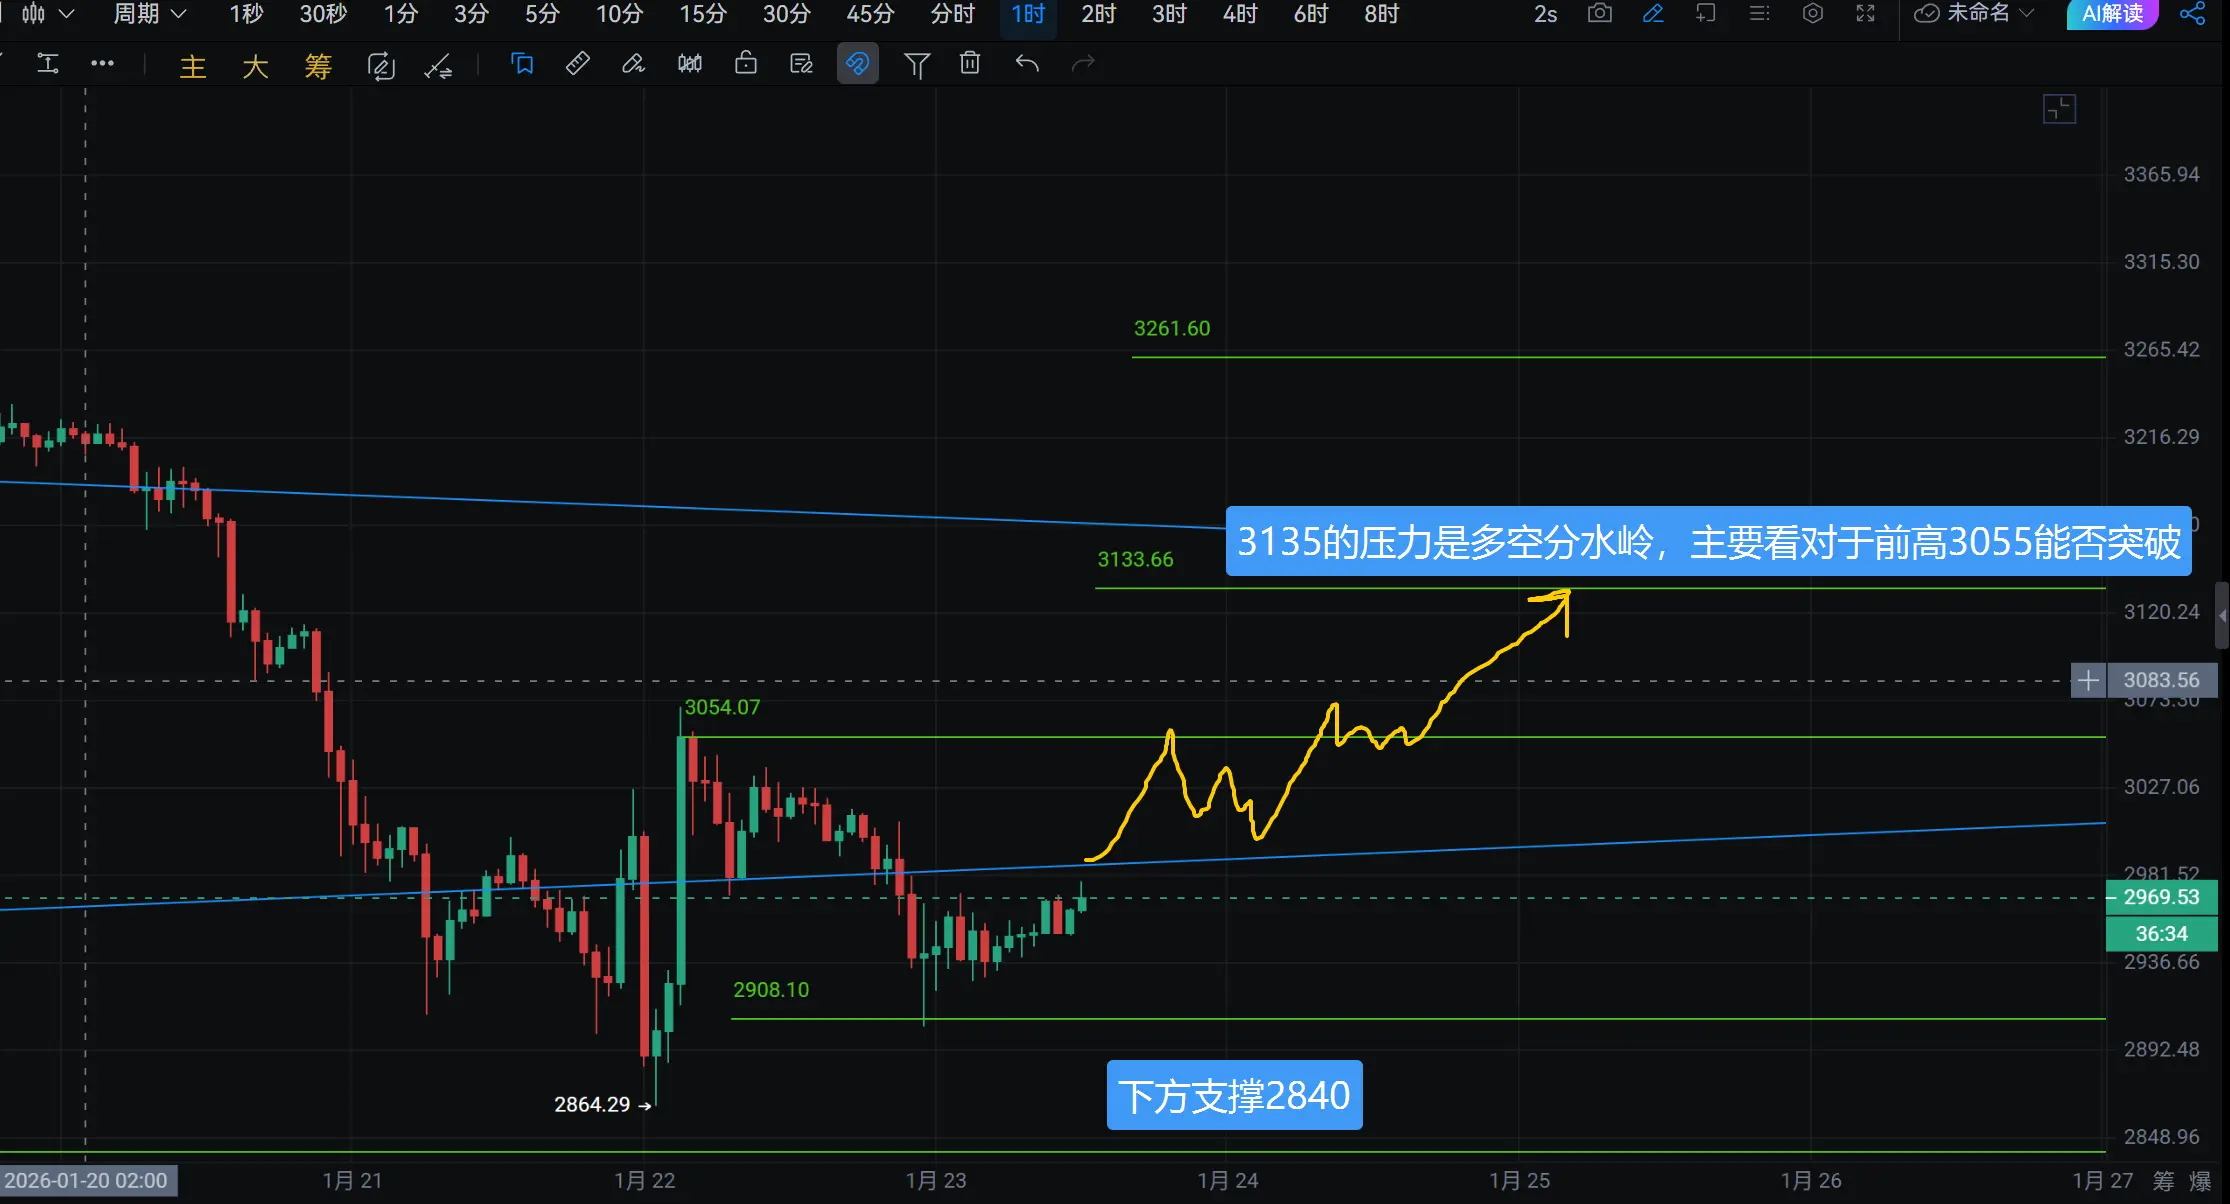
Task: Click the 筹 chip distribution button
Action: [318, 67]
